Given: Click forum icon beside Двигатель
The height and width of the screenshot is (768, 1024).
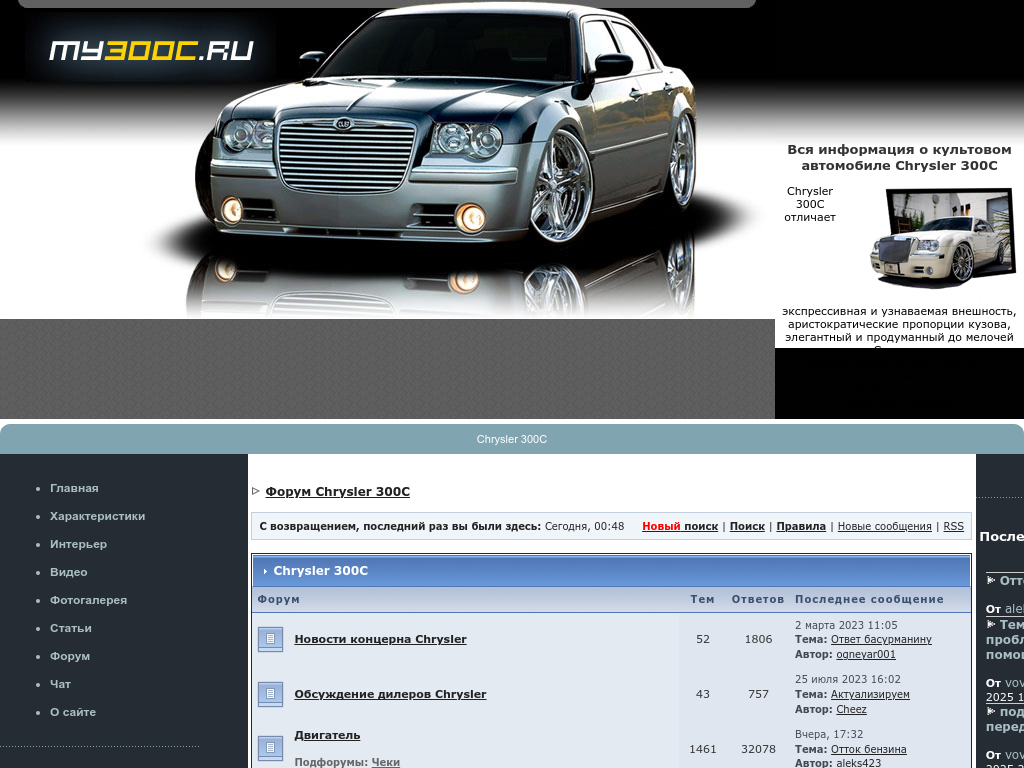Looking at the screenshot, I should point(270,748).
